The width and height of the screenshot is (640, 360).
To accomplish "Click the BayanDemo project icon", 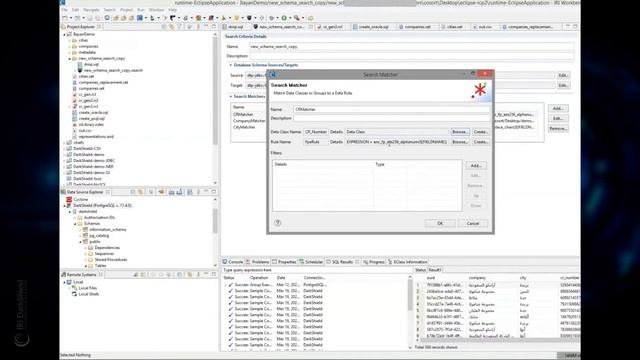I will pyautogui.click(x=69, y=34).
